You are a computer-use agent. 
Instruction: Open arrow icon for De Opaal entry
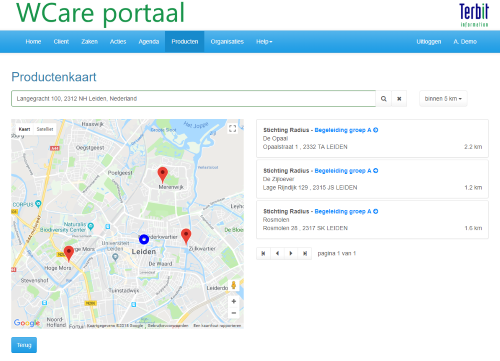[x=376, y=130]
